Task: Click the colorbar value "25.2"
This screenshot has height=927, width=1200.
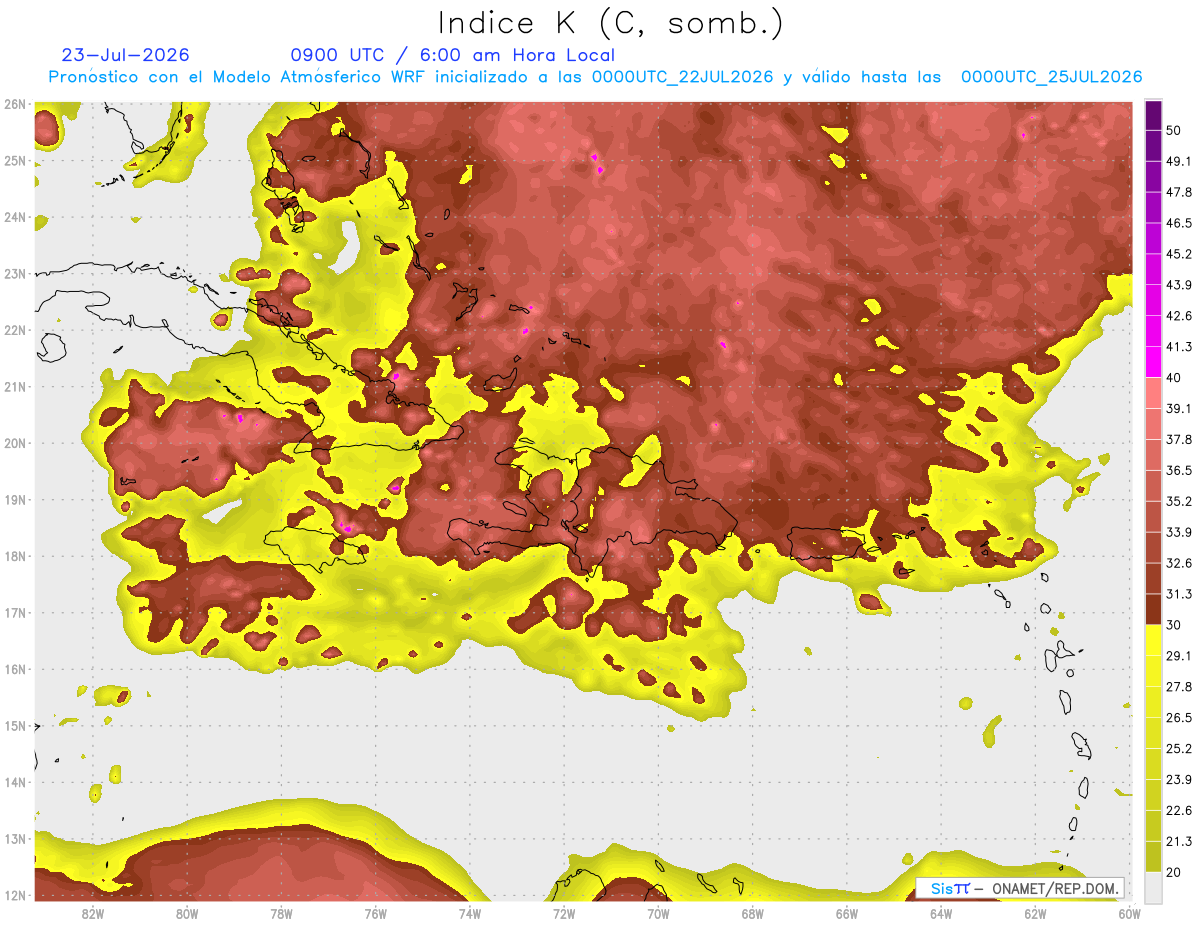Action: (x=1179, y=748)
